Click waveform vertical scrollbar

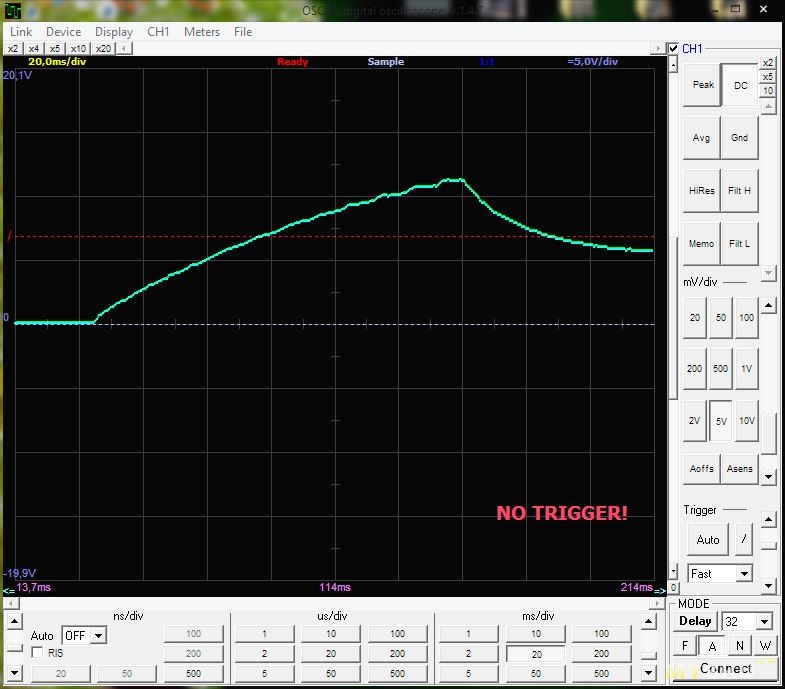tap(673, 320)
